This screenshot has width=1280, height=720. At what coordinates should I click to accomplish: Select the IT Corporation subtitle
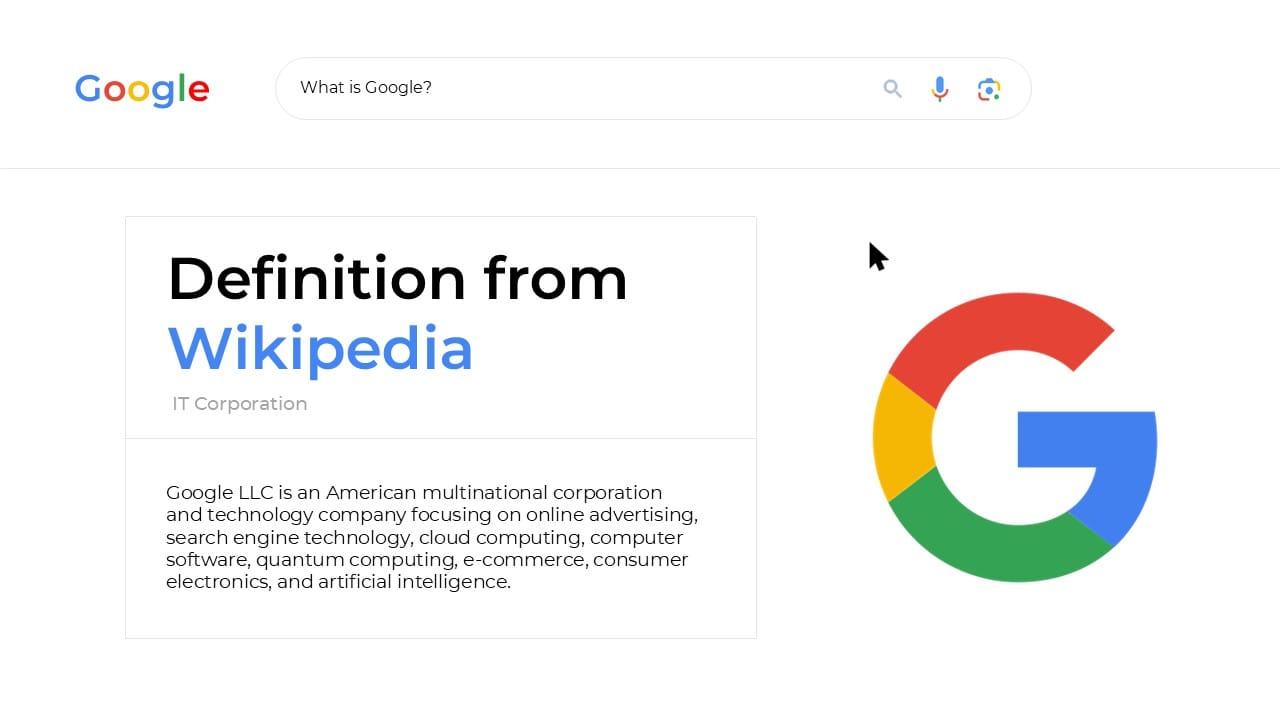click(x=240, y=403)
